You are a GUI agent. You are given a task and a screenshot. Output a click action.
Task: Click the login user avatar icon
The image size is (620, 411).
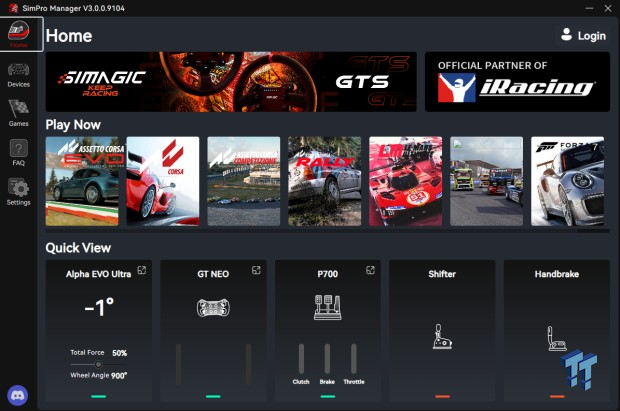(x=566, y=35)
